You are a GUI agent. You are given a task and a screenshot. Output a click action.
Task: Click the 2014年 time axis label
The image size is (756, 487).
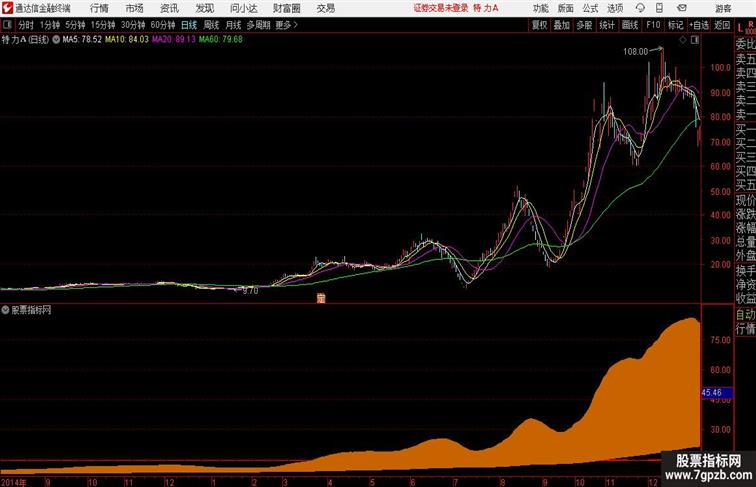14,482
